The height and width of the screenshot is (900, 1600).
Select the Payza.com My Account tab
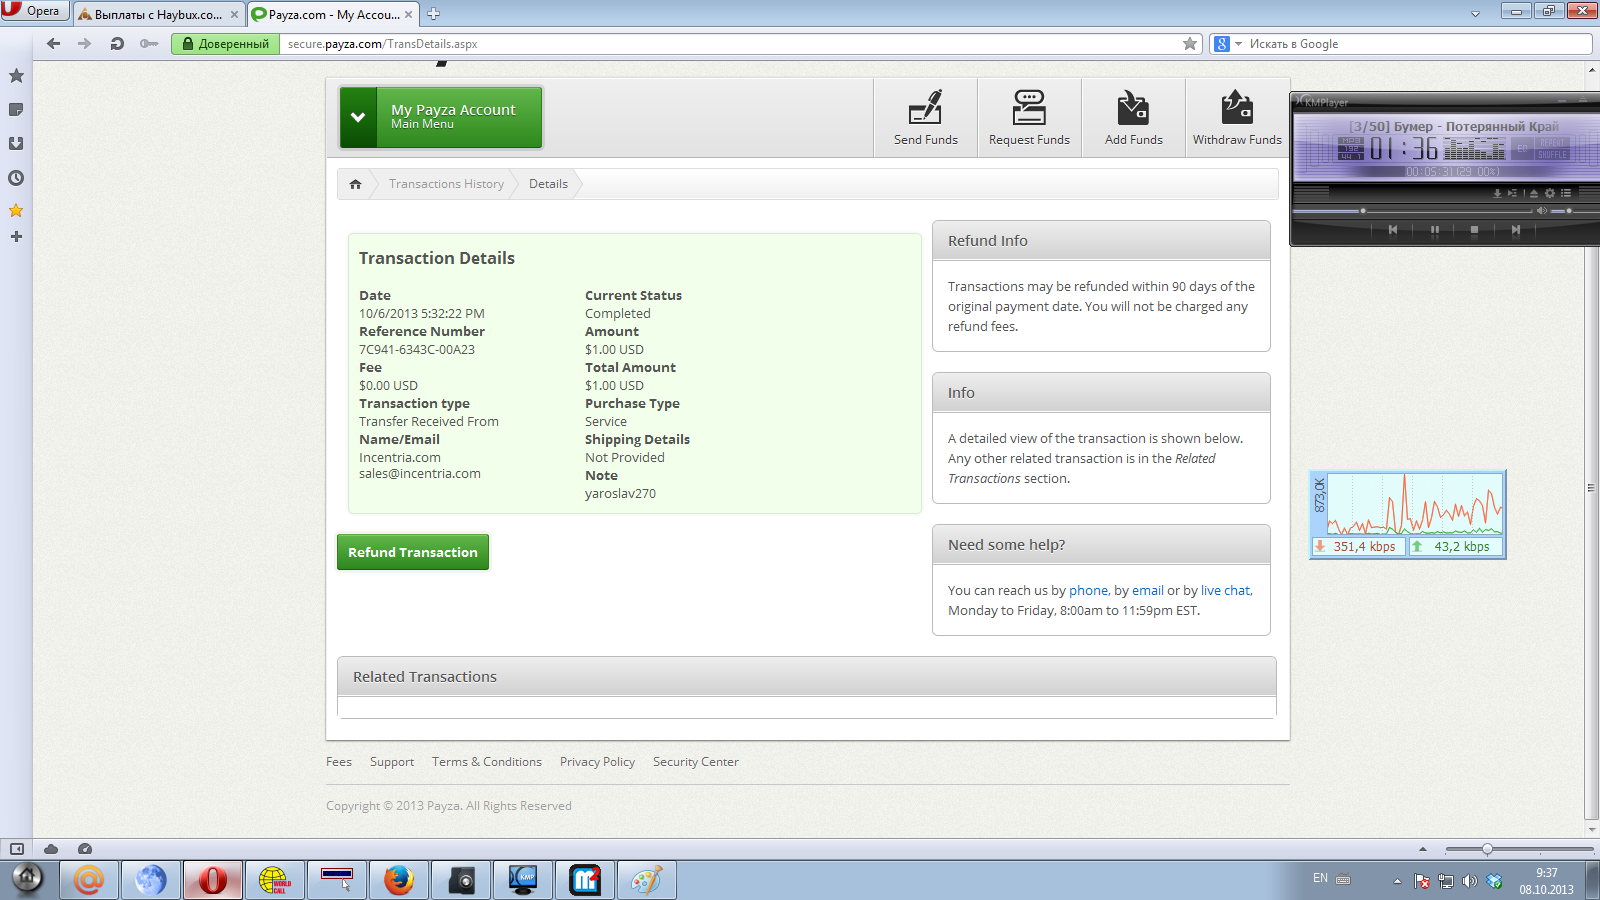(333, 15)
